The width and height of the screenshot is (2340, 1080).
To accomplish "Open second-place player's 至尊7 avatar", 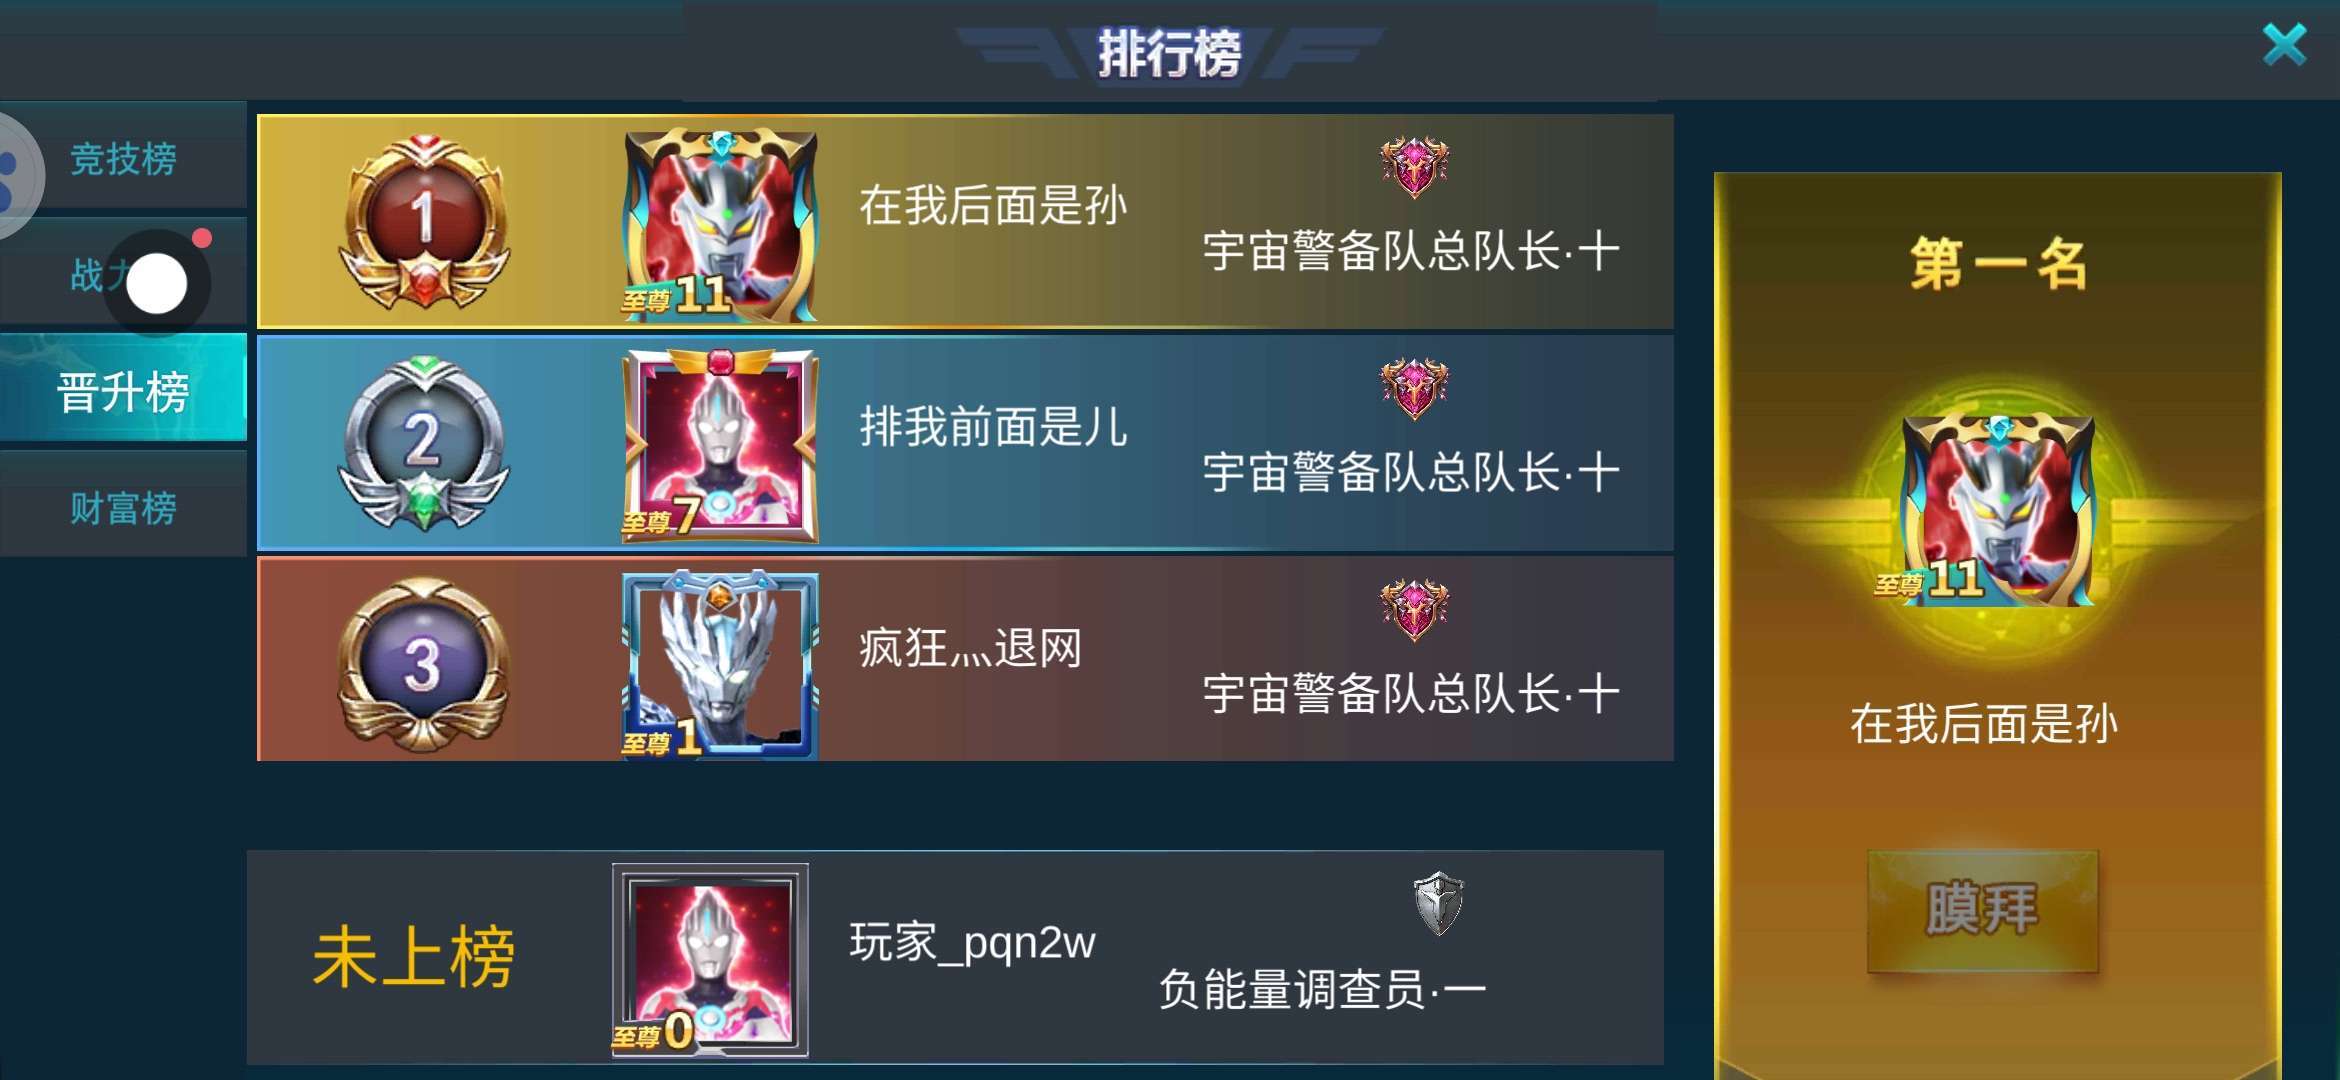I will click(720, 445).
